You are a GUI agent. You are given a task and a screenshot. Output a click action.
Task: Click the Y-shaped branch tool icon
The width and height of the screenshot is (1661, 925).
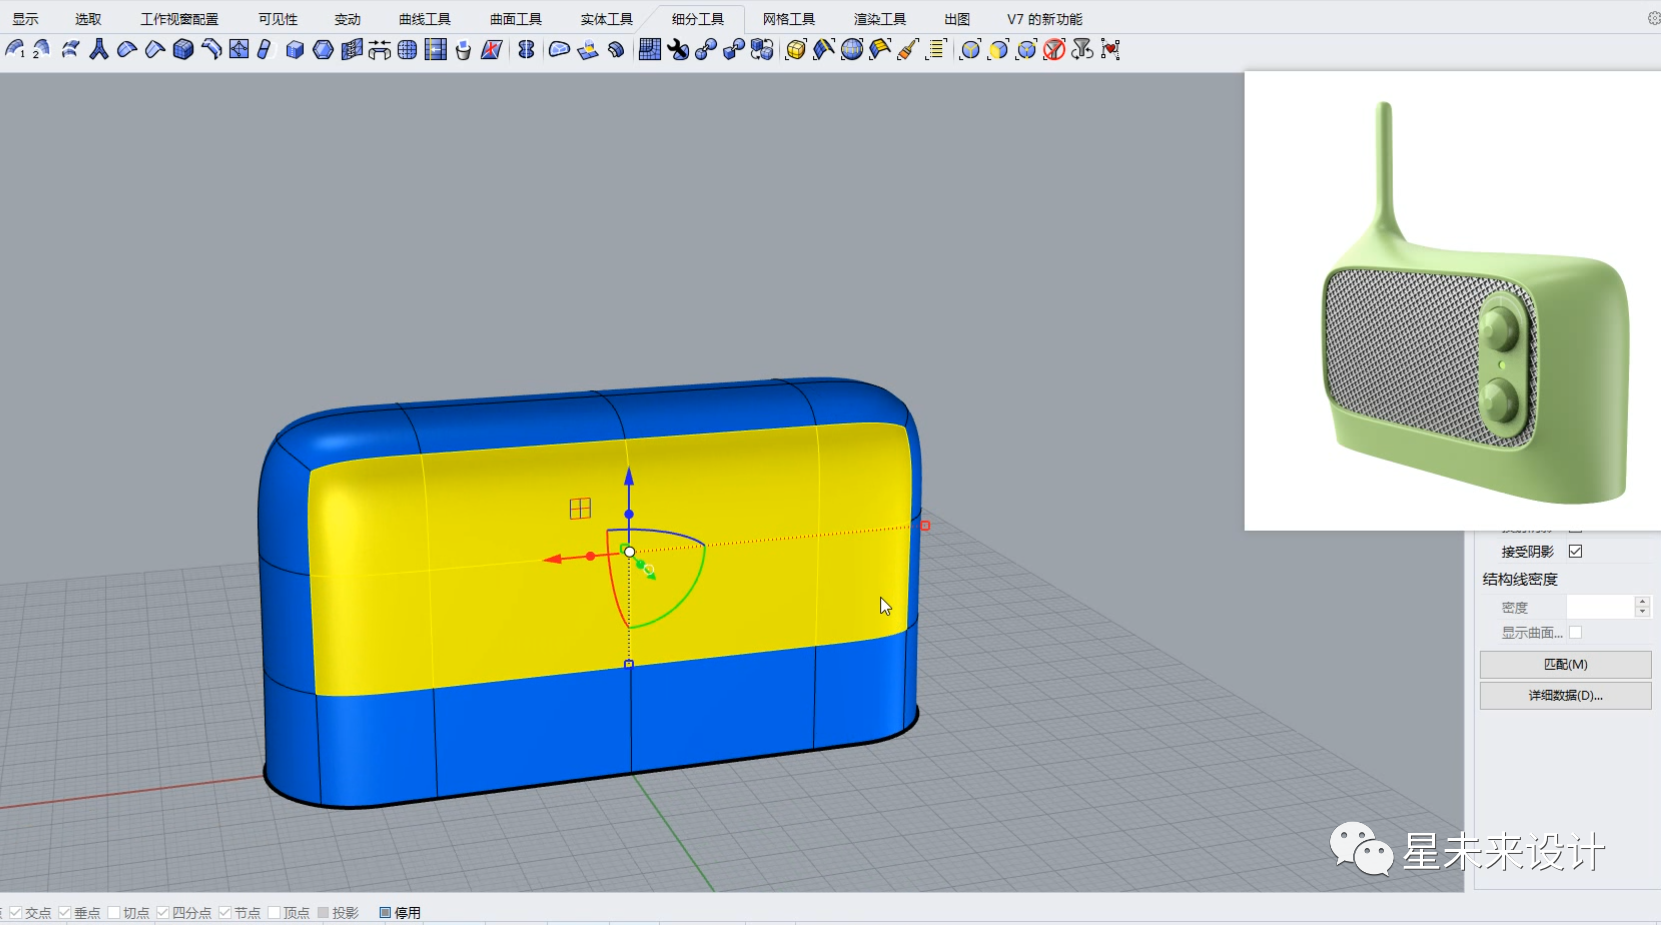click(x=99, y=49)
